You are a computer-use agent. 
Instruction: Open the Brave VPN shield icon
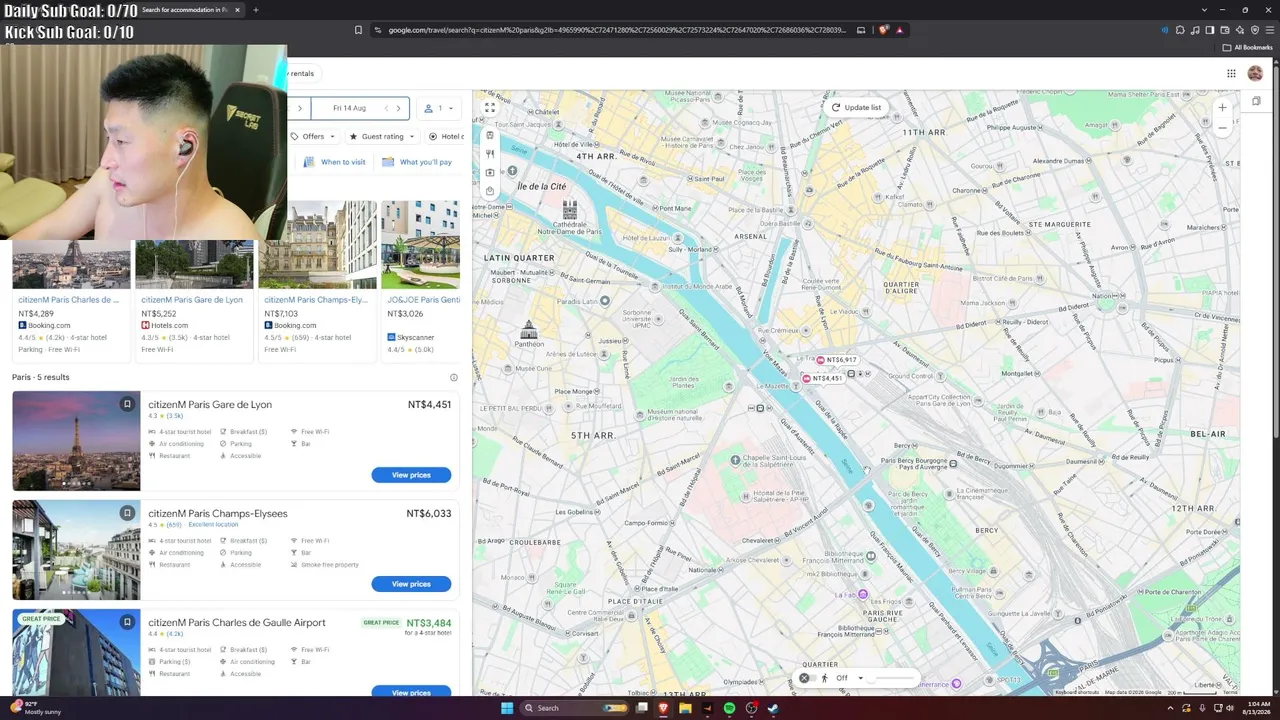coord(1255,30)
